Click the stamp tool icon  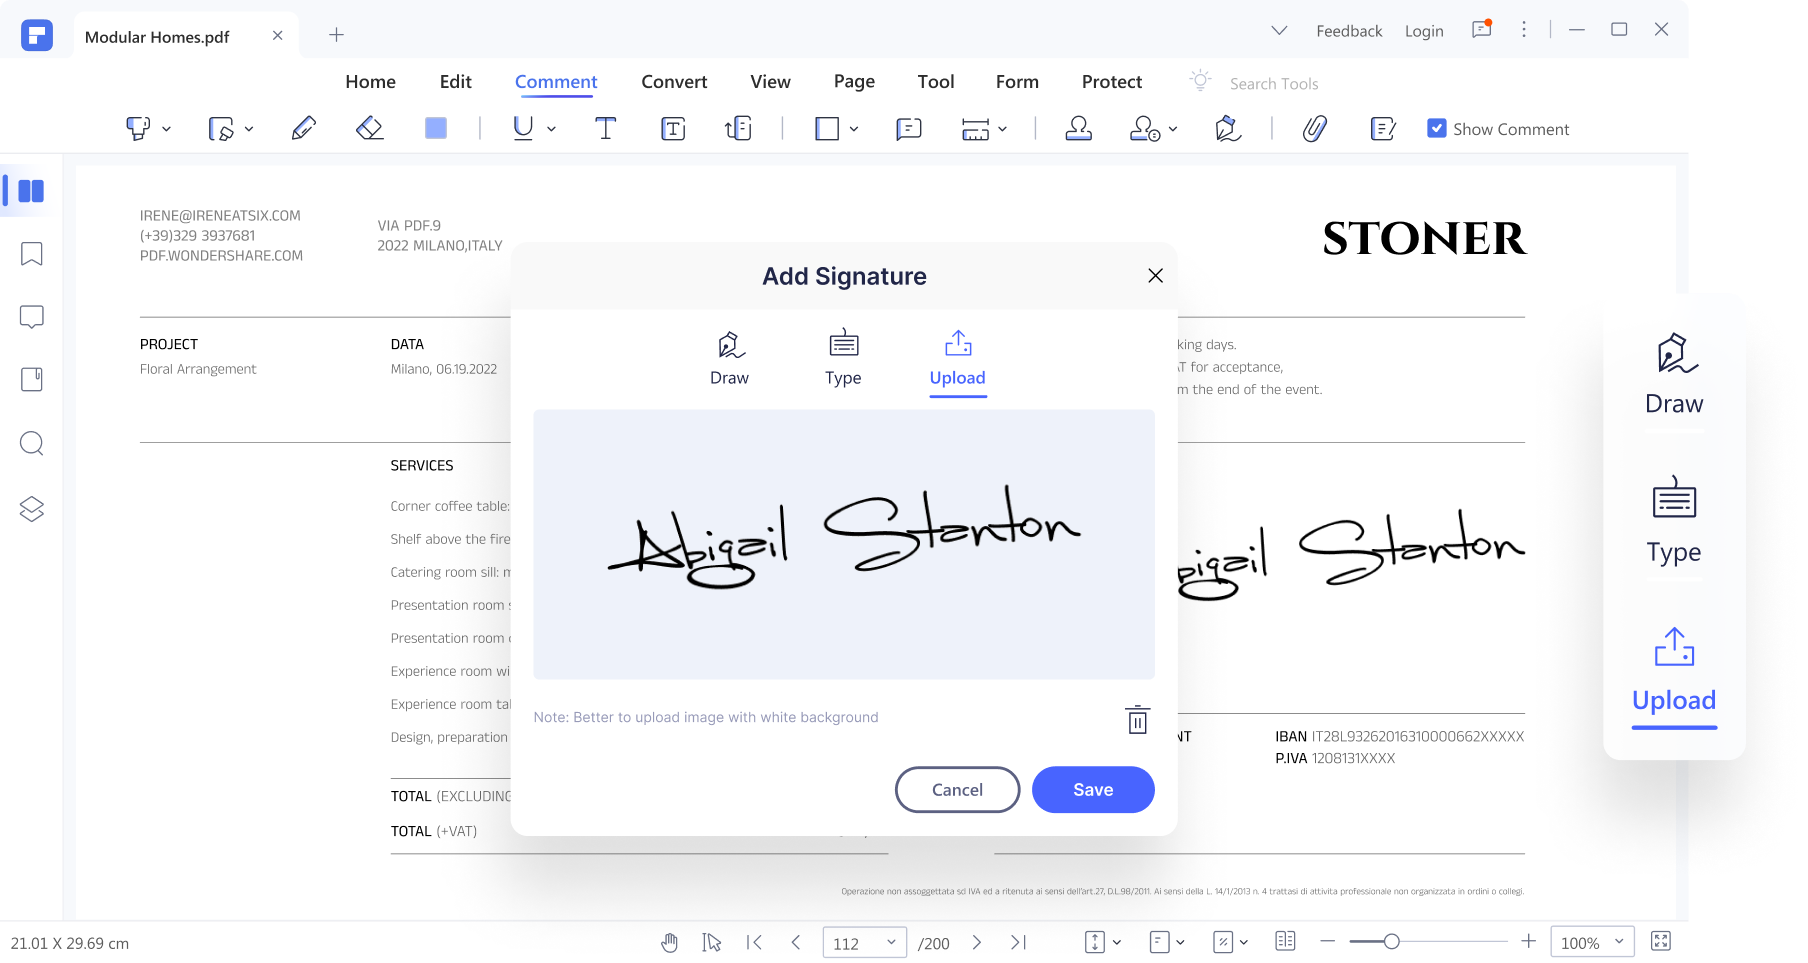[1078, 128]
